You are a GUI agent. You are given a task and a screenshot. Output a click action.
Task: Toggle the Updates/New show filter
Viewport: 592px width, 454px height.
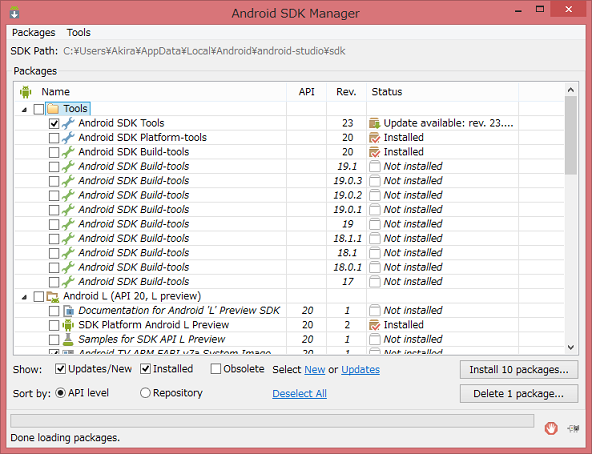tap(60, 369)
